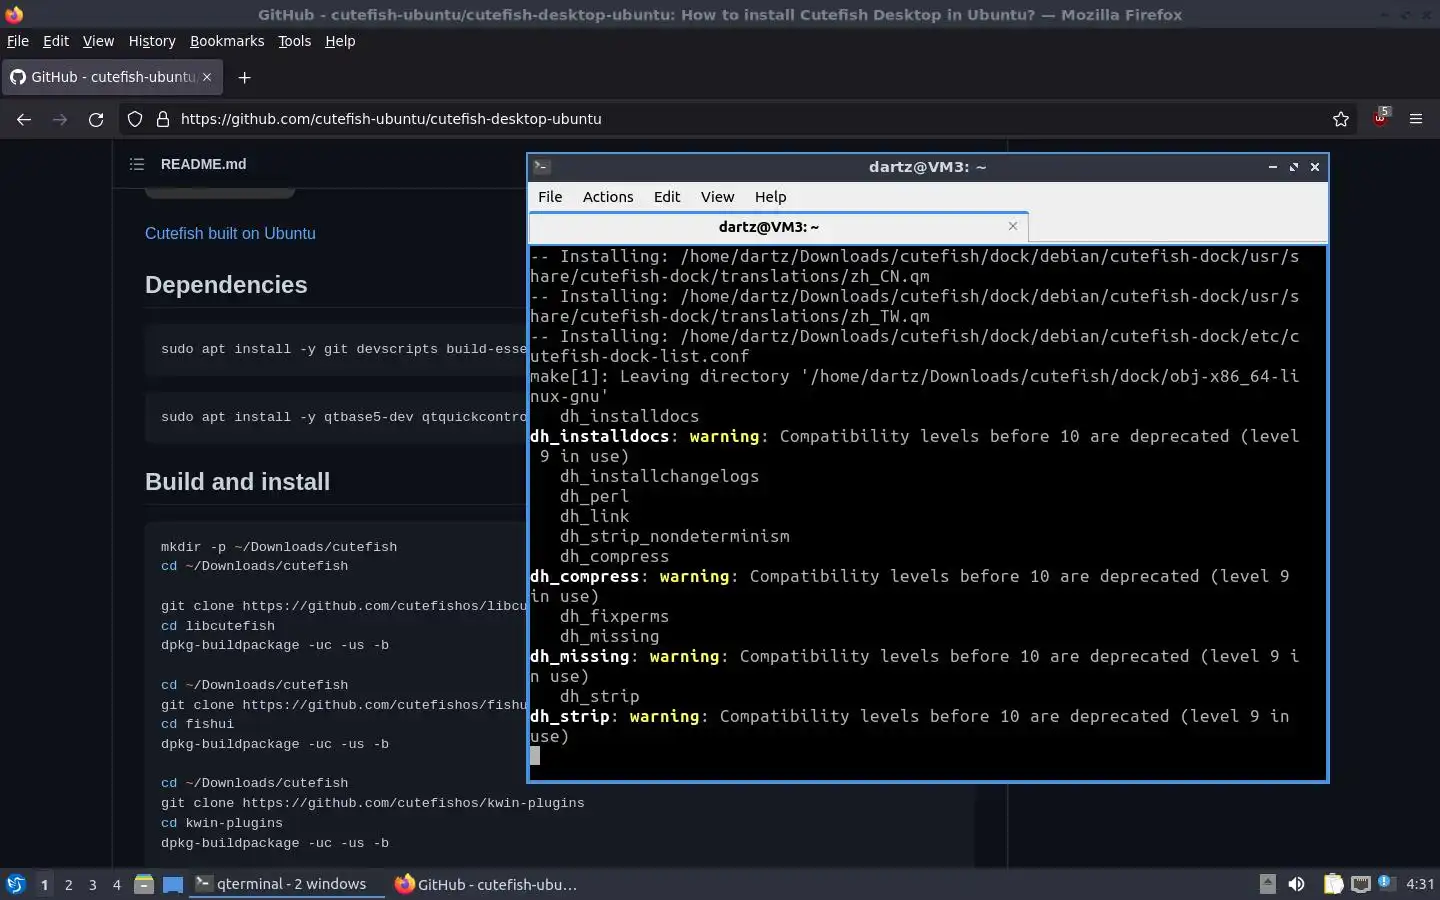Click the qterminal window title icon
The height and width of the screenshot is (900, 1440).
tap(542, 167)
